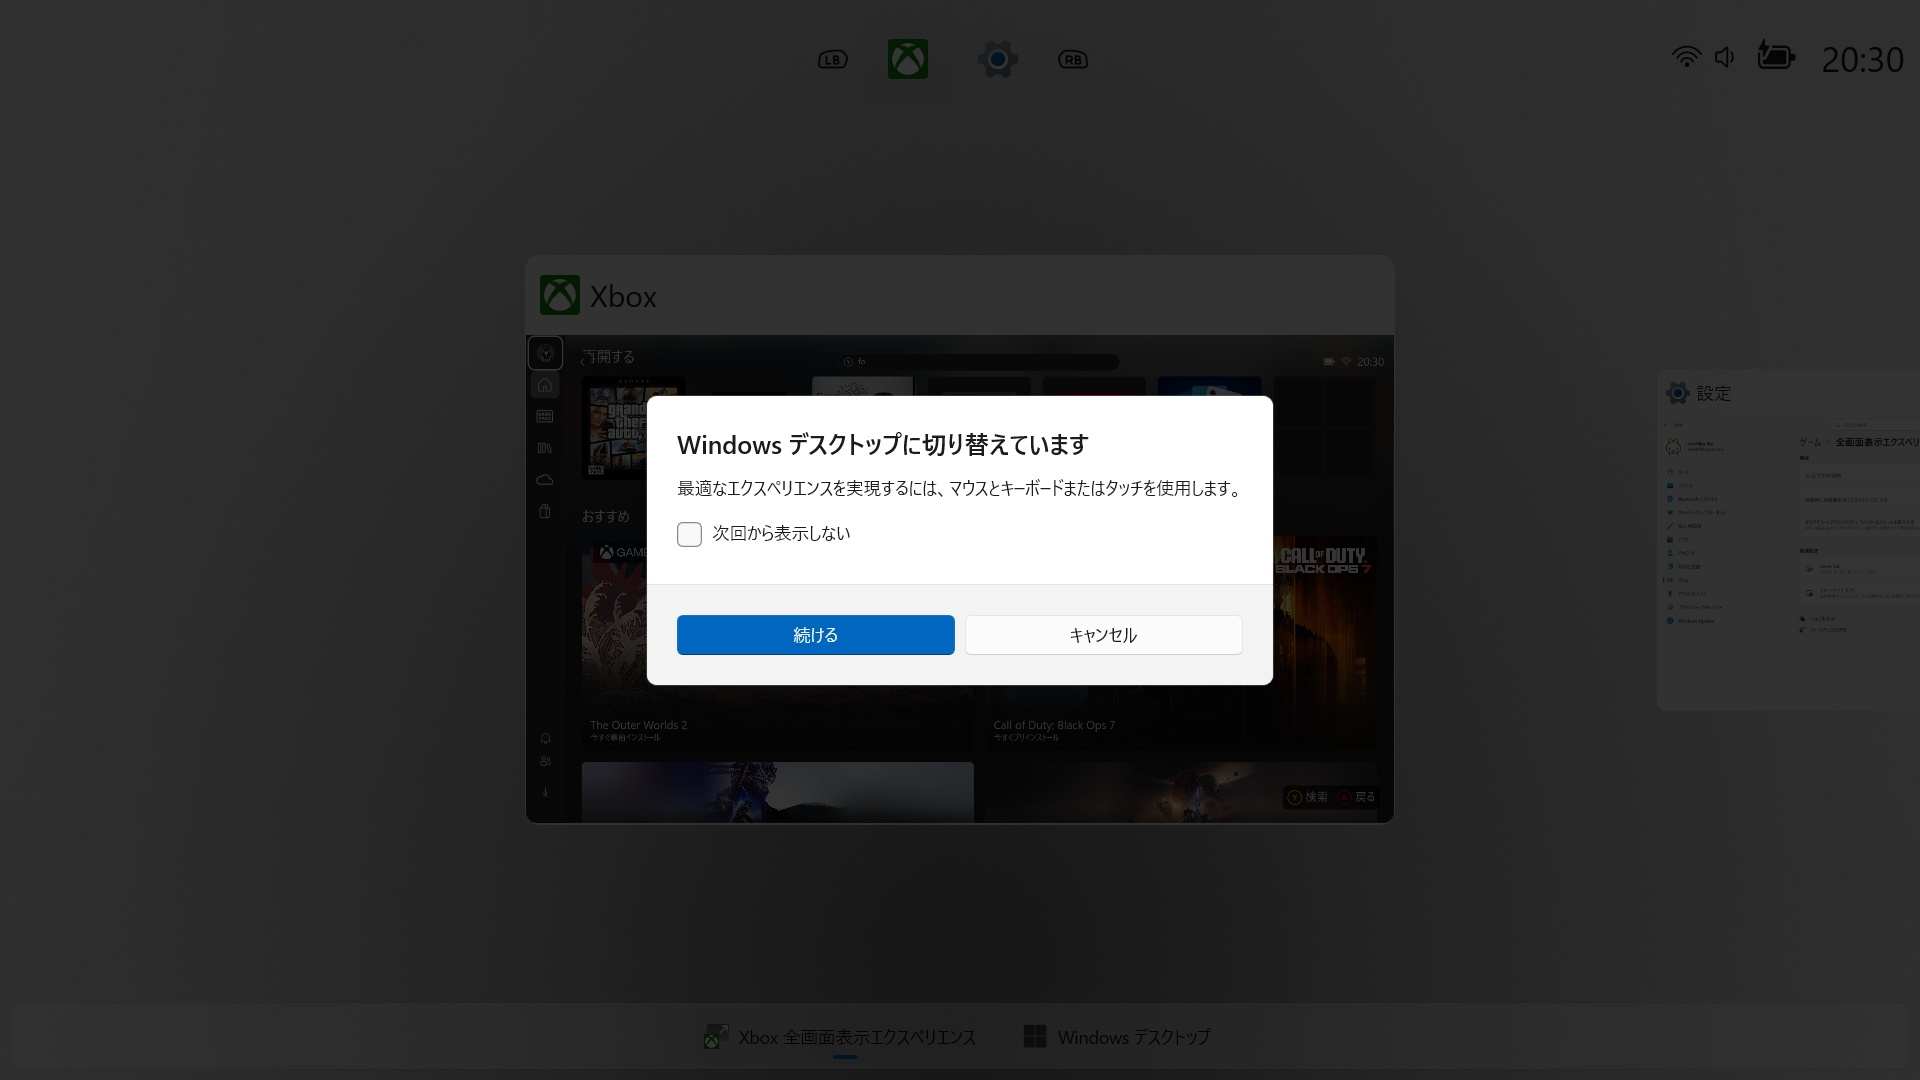Click the downloads icon at the sidebar bottom

545,792
